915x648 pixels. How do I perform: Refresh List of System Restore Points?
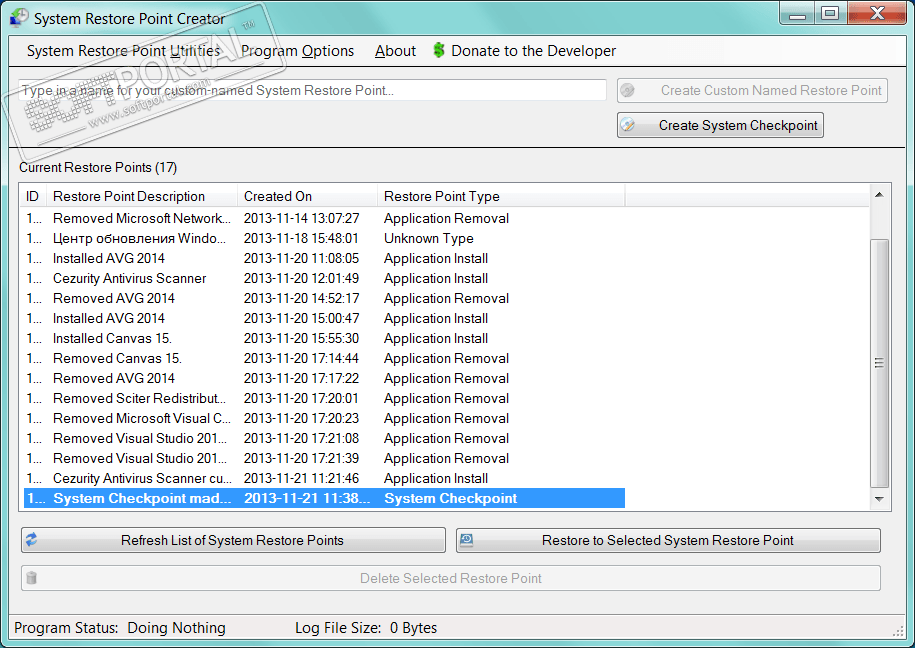(x=233, y=540)
